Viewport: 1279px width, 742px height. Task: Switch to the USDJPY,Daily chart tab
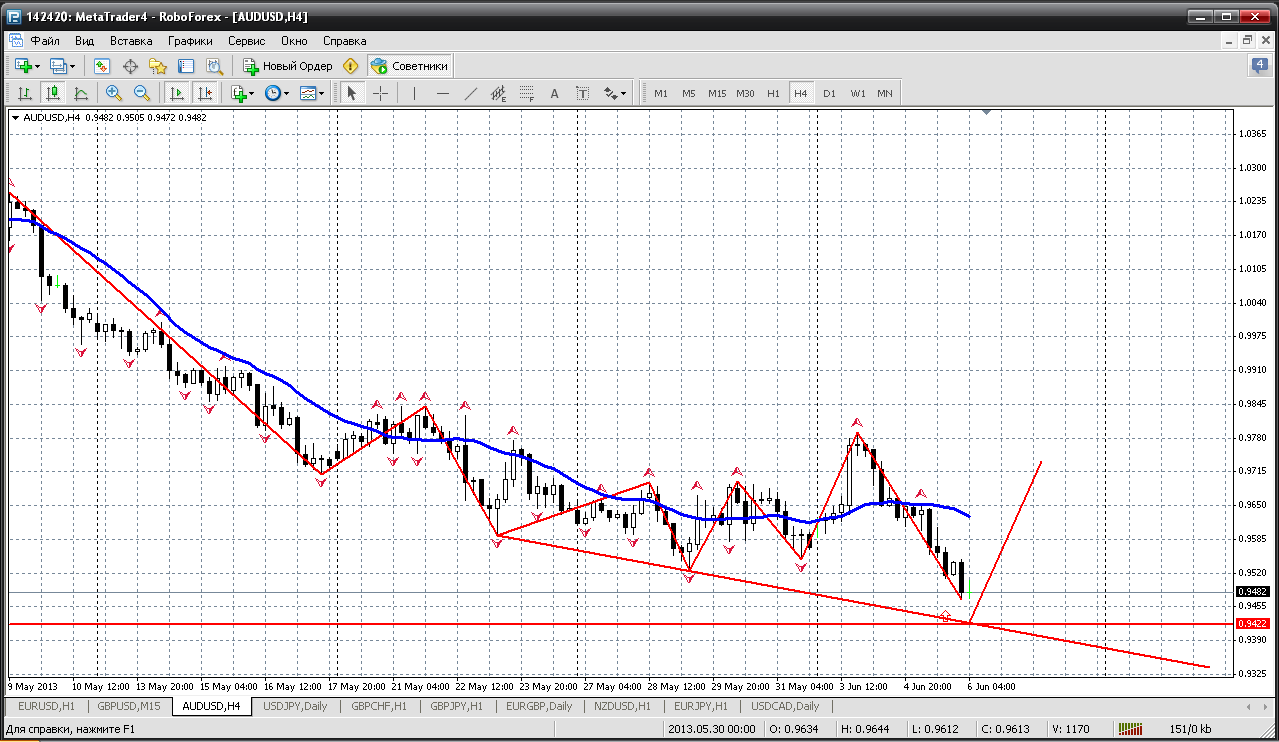[295, 706]
